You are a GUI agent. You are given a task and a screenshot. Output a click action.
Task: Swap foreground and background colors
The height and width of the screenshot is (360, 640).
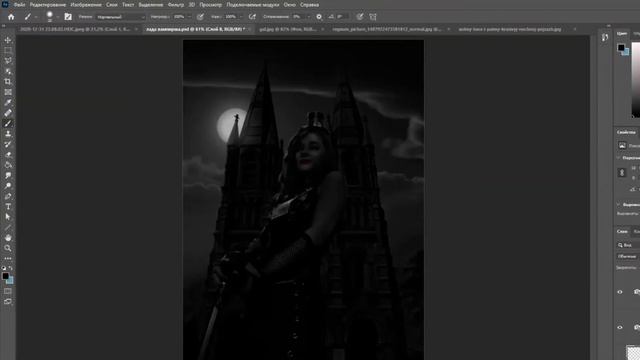pos(11,268)
